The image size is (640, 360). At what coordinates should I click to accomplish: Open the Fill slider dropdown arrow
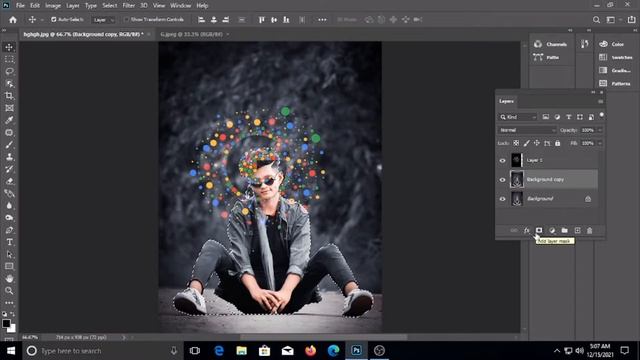tap(600, 143)
